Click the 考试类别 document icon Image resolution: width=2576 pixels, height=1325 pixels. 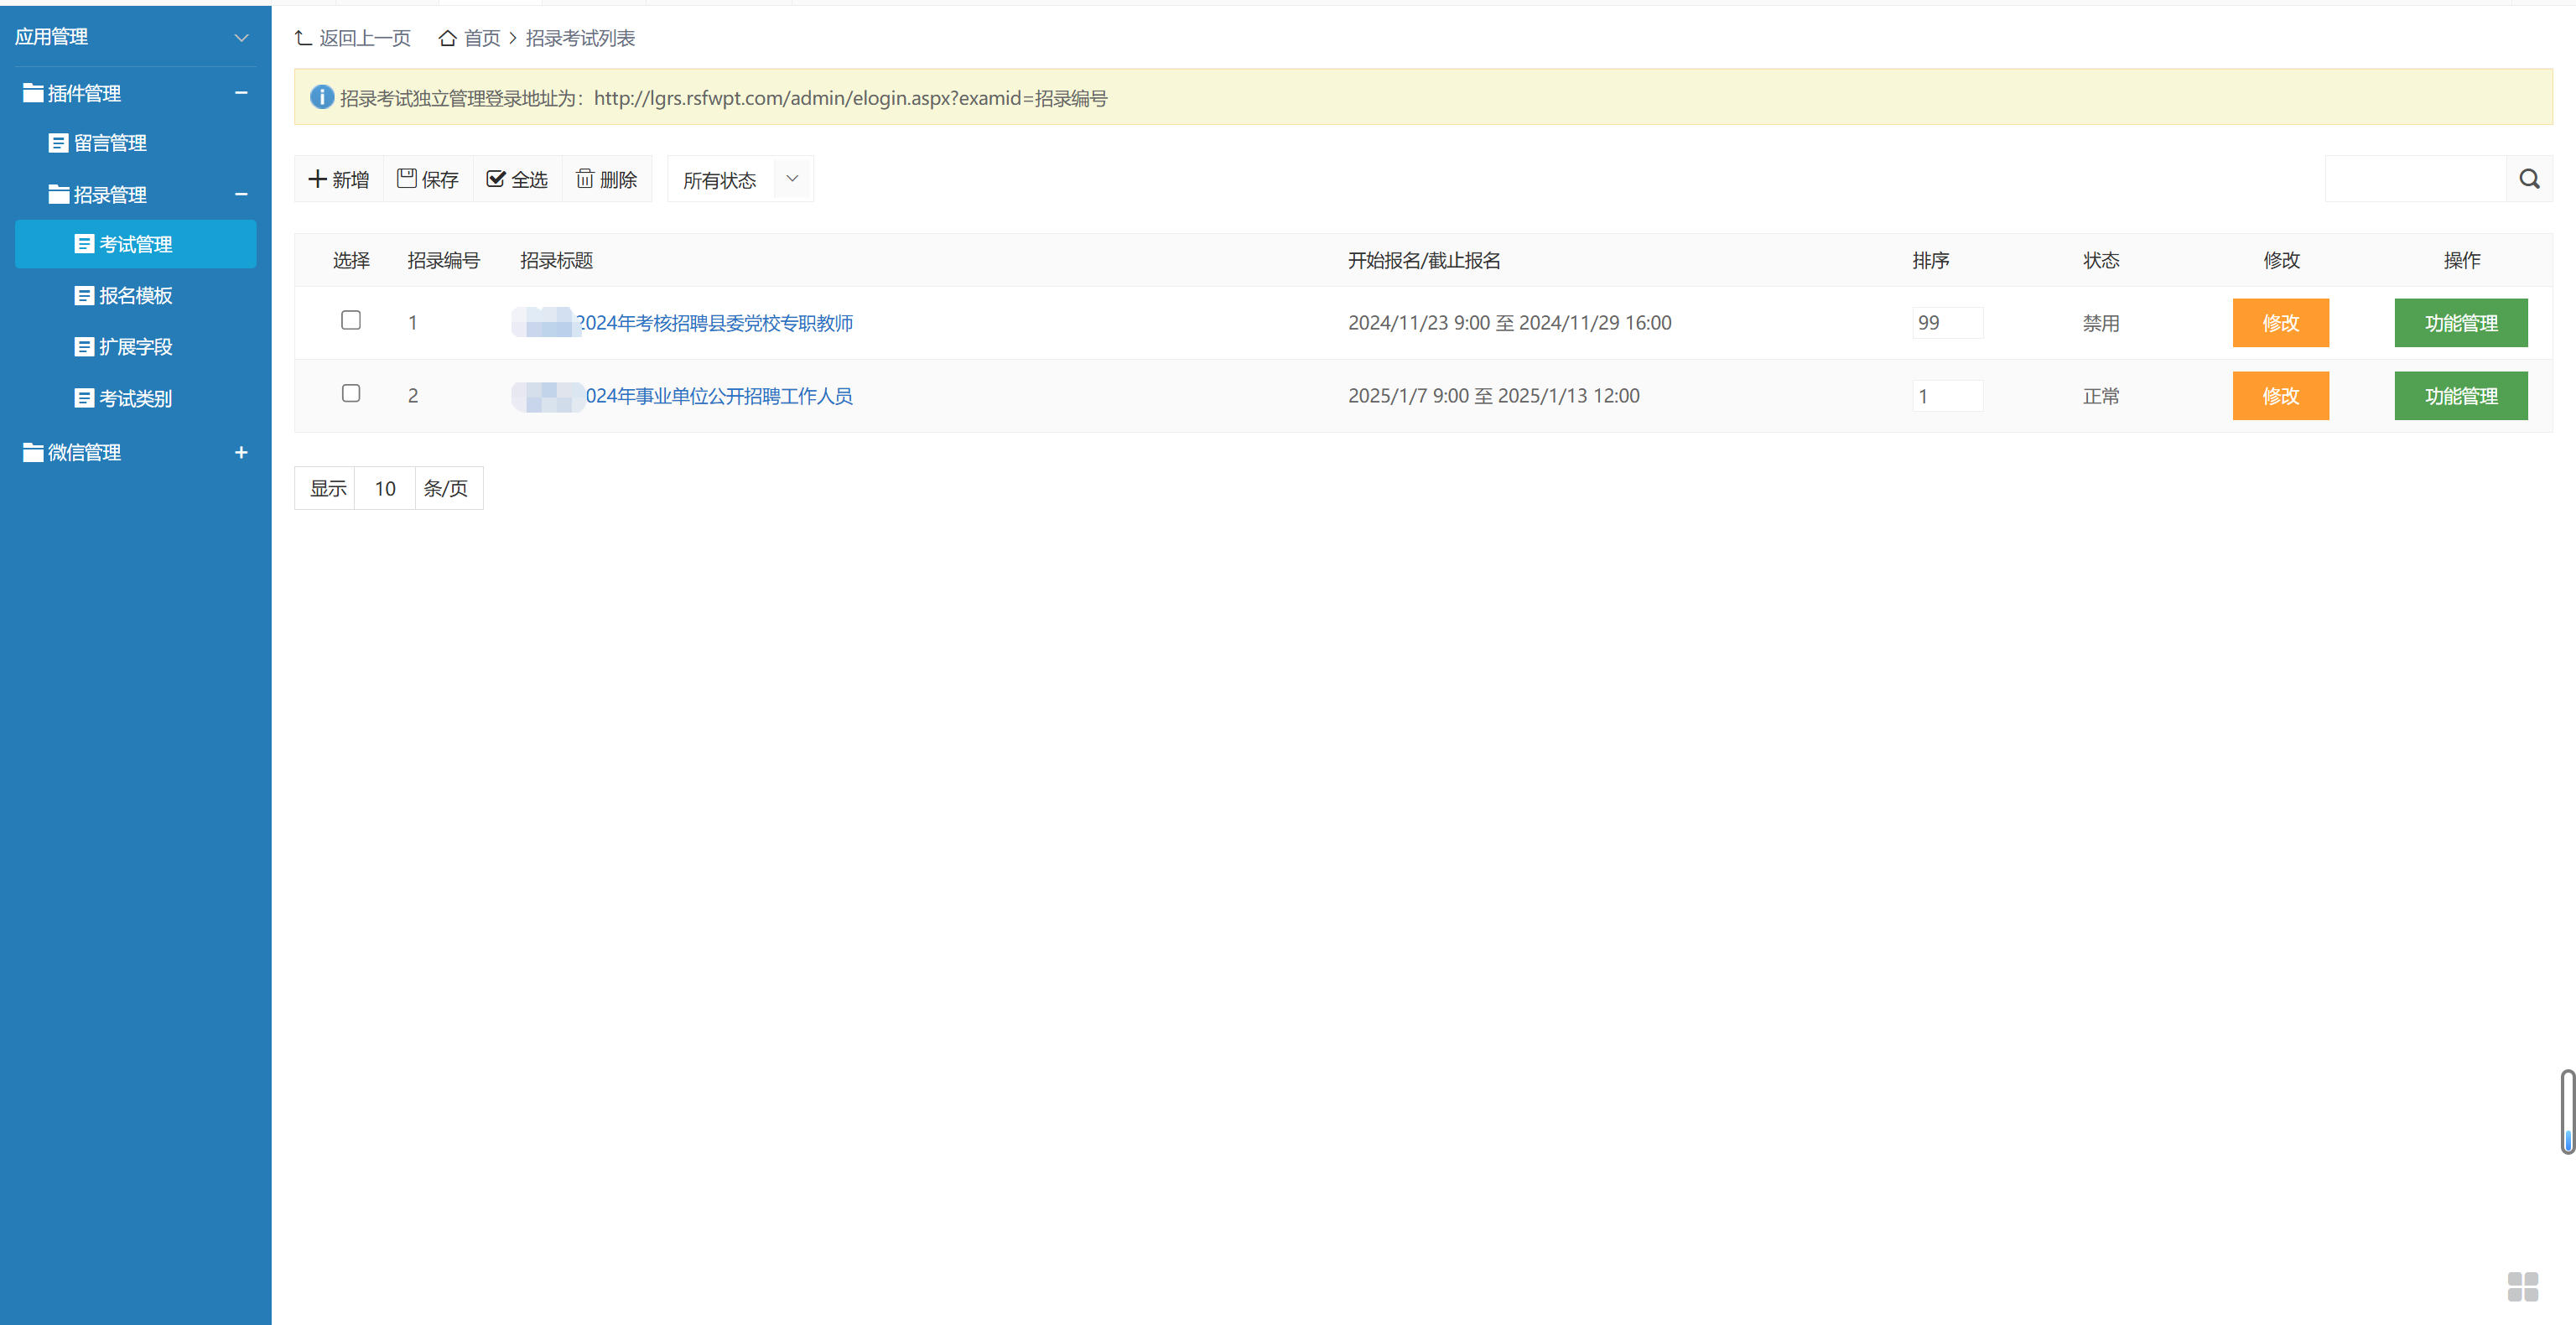point(85,398)
